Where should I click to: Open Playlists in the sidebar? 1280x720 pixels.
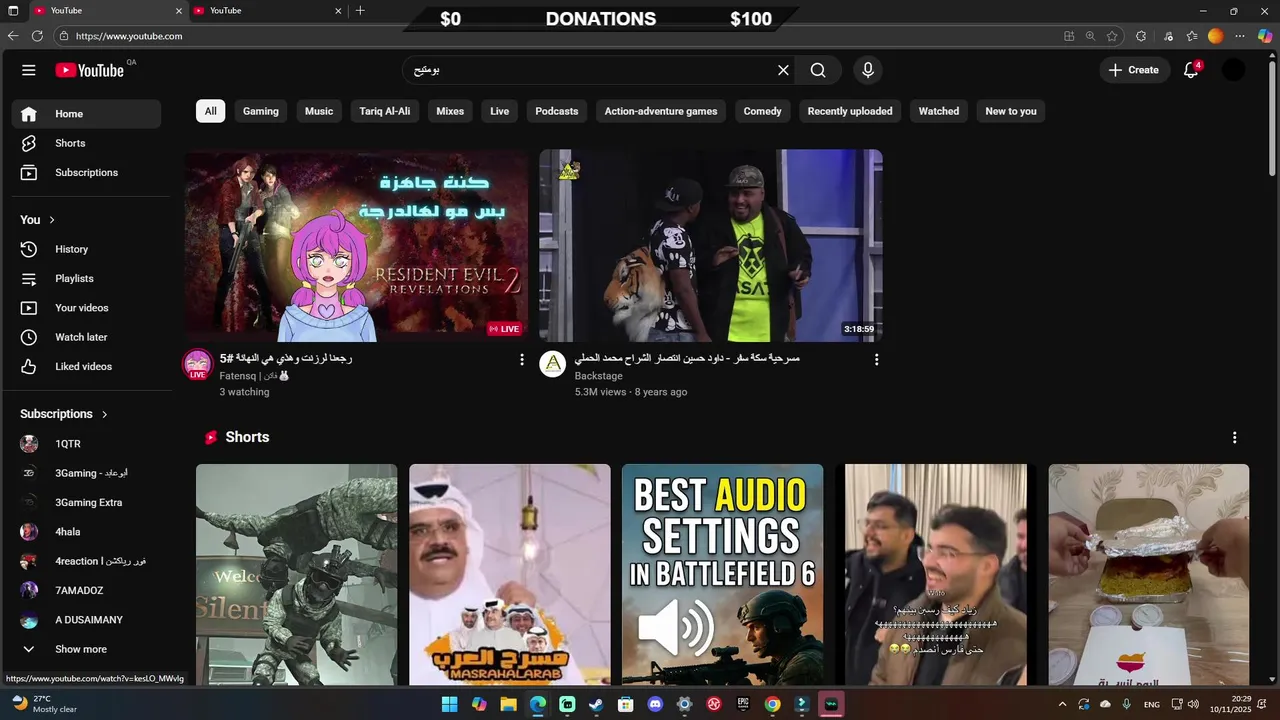[x=86, y=278]
